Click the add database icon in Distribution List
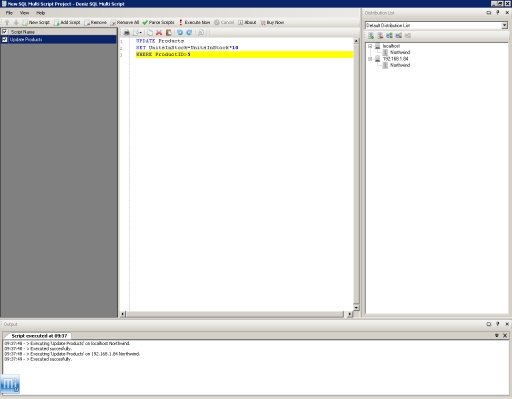 (x=389, y=36)
